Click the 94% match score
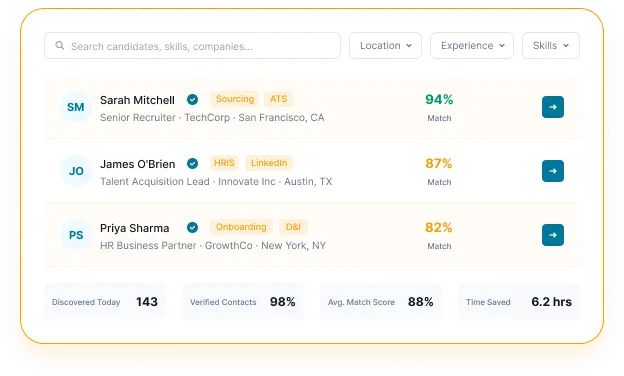 point(439,99)
